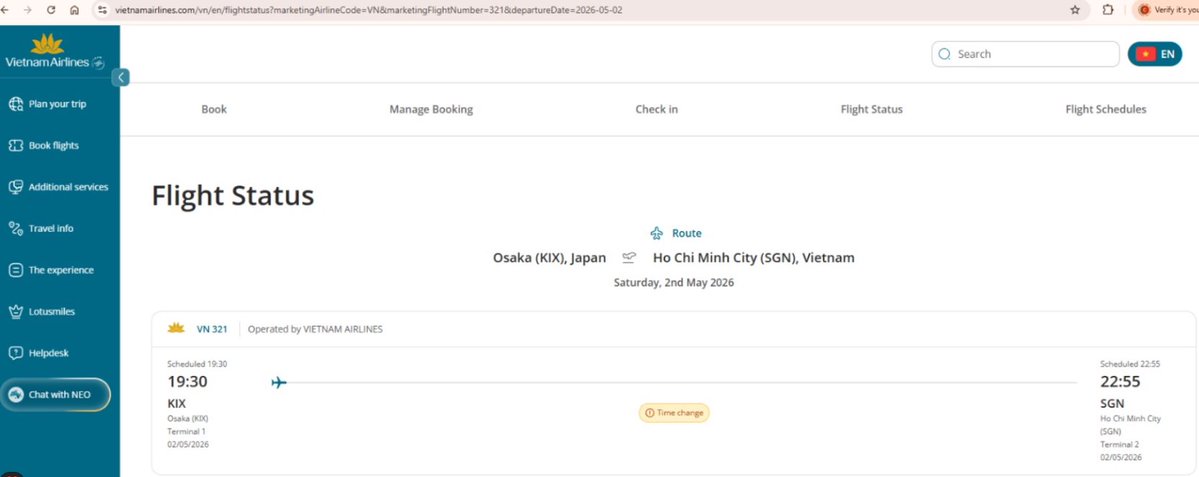1199x477 pixels.
Task: Start Chat with NEO
Action: (x=55, y=394)
